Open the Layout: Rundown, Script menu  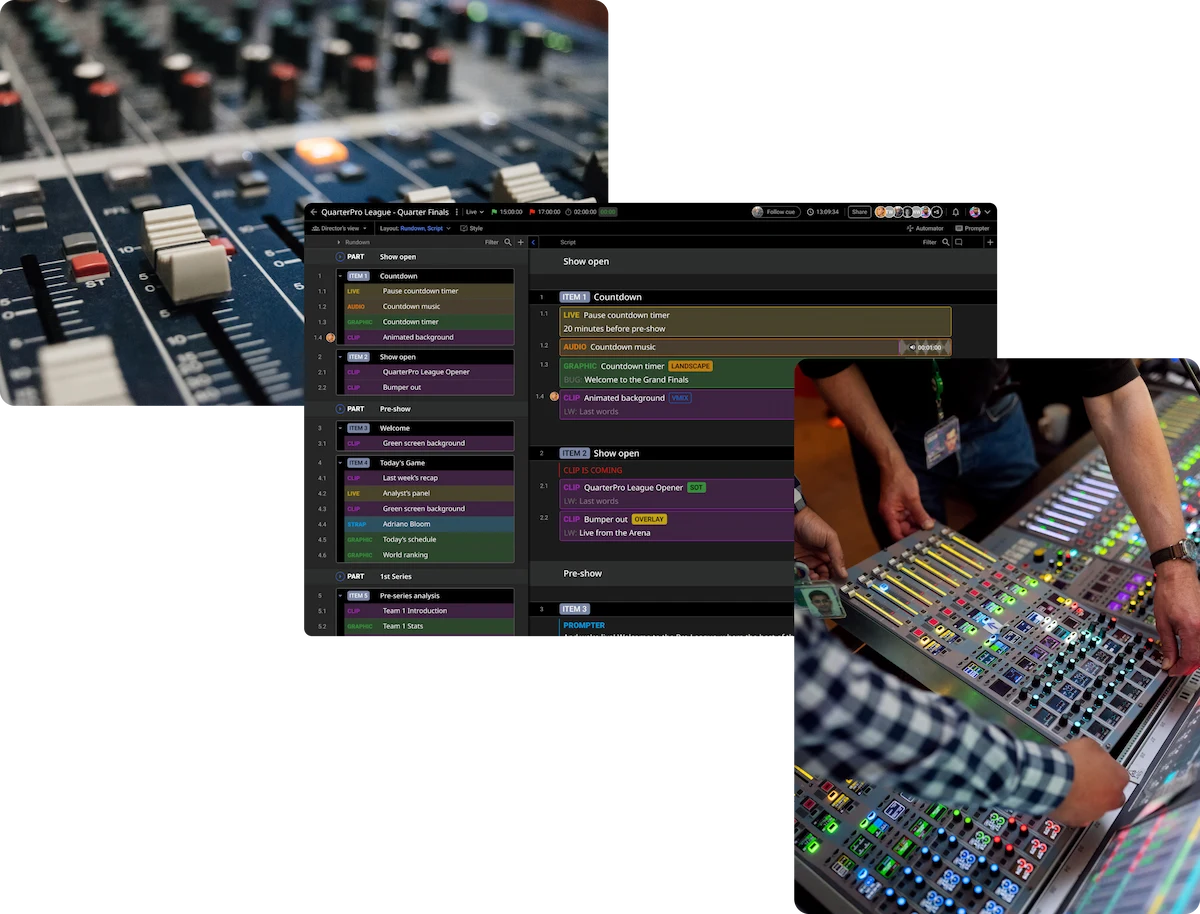click(415, 228)
